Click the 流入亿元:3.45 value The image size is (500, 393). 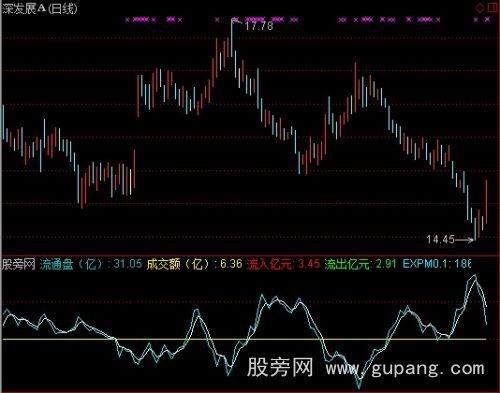pos(283,264)
